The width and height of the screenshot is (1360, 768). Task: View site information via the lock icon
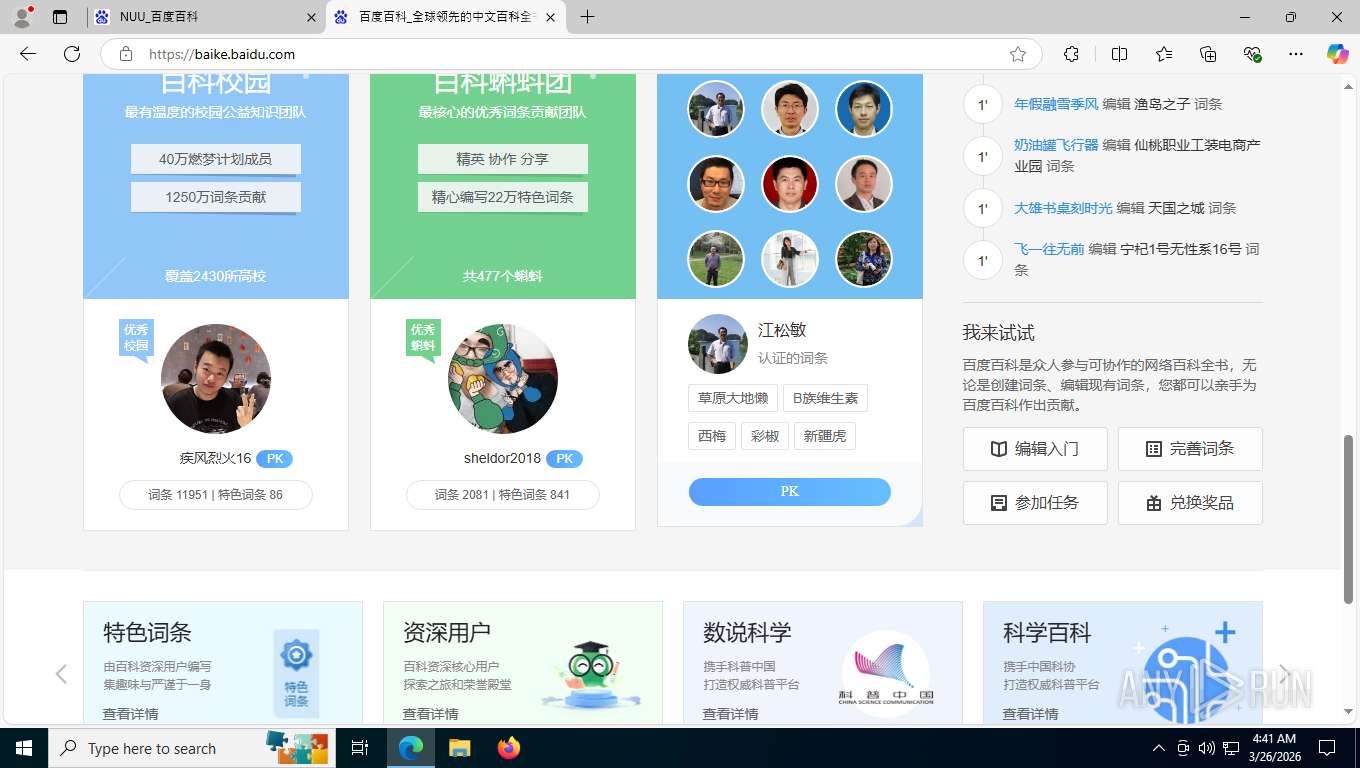pos(125,54)
